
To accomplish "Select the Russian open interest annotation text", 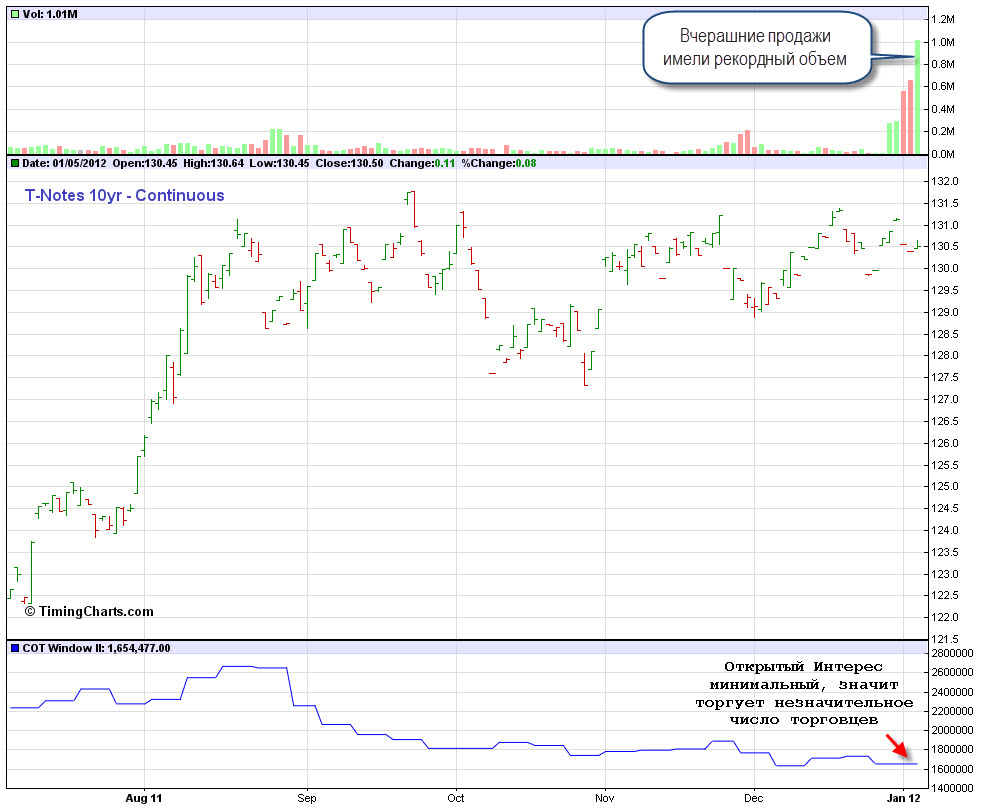I will (804, 693).
